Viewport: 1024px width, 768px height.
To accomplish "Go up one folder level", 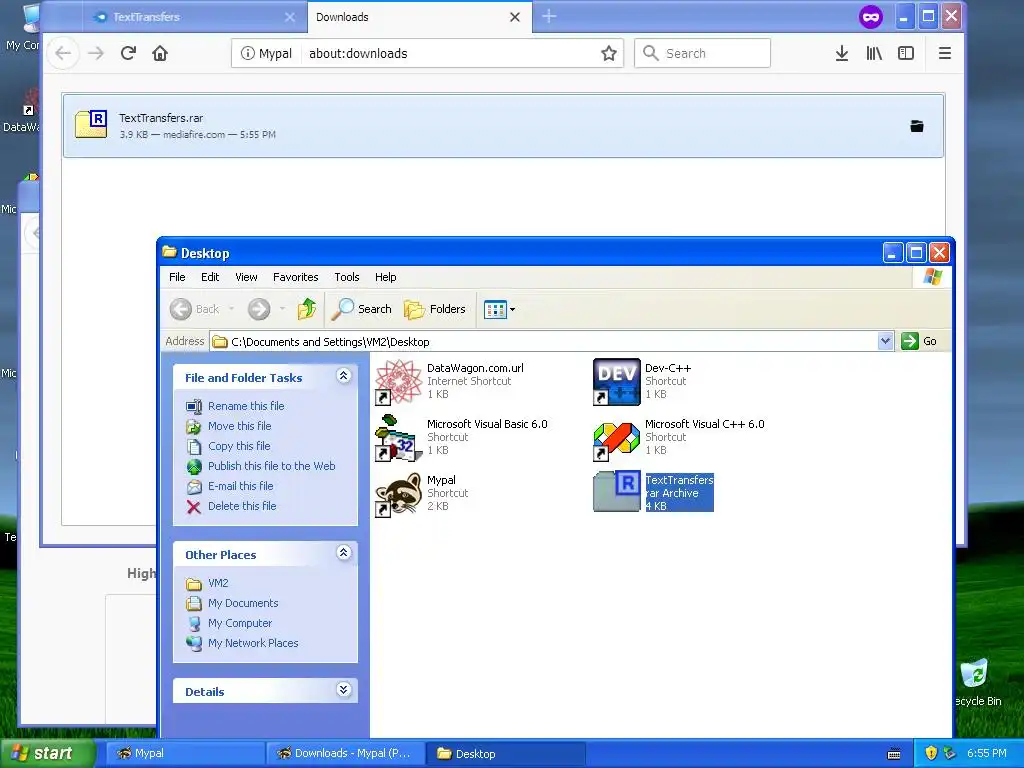I will tap(307, 309).
